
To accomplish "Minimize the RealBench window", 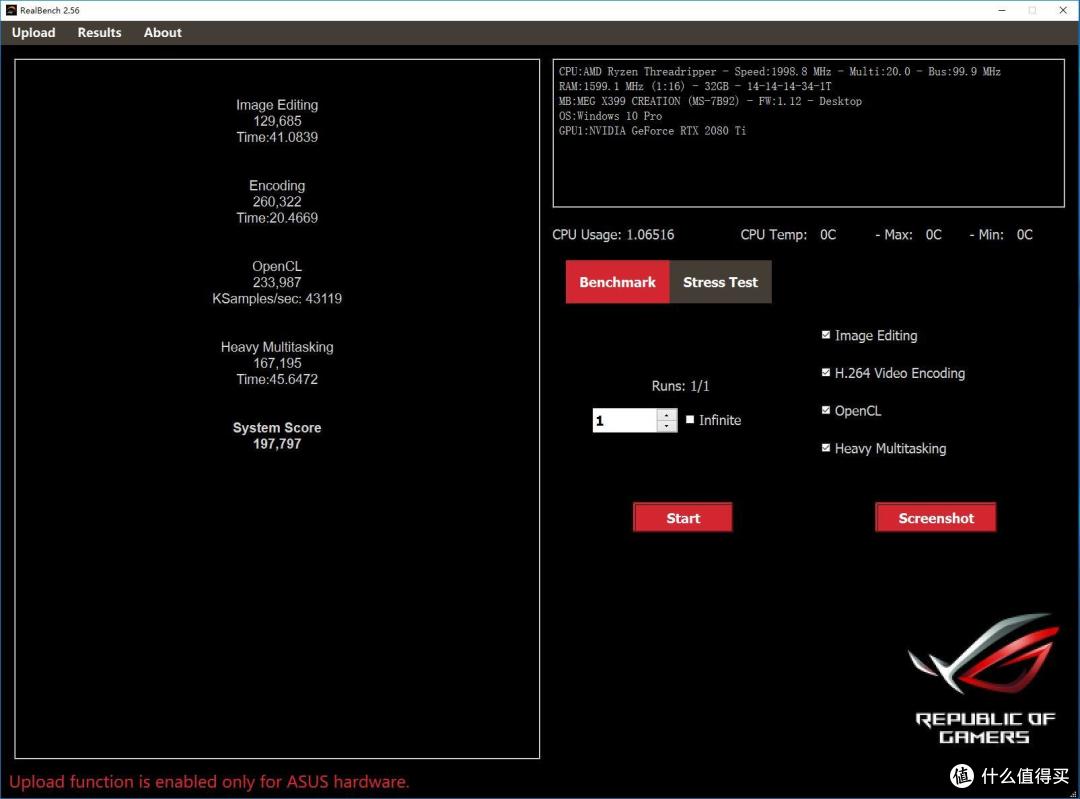I will point(1002,10).
